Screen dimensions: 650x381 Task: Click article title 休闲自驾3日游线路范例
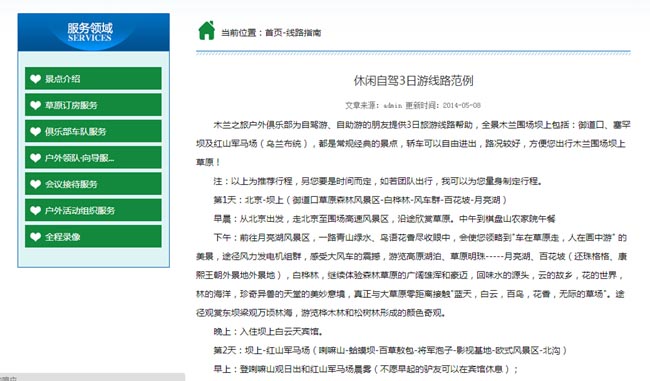(x=413, y=80)
